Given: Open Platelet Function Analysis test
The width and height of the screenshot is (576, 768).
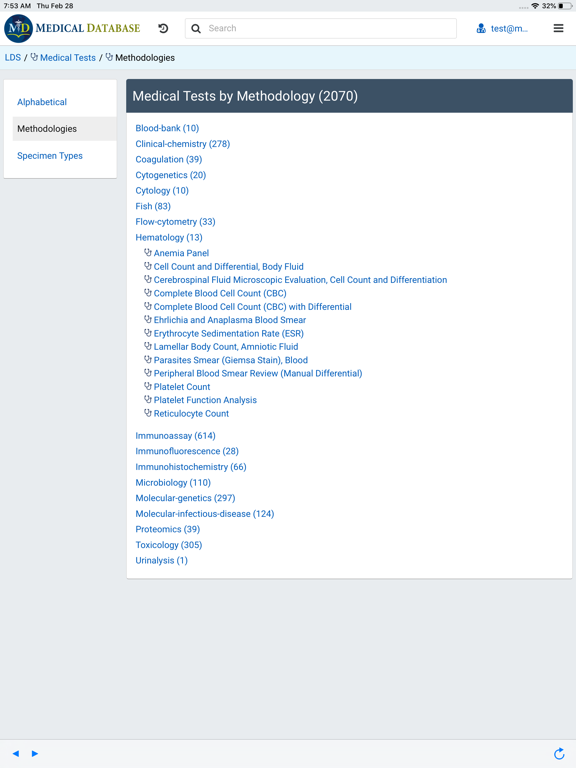Looking at the screenshot, I should point(205,400).
